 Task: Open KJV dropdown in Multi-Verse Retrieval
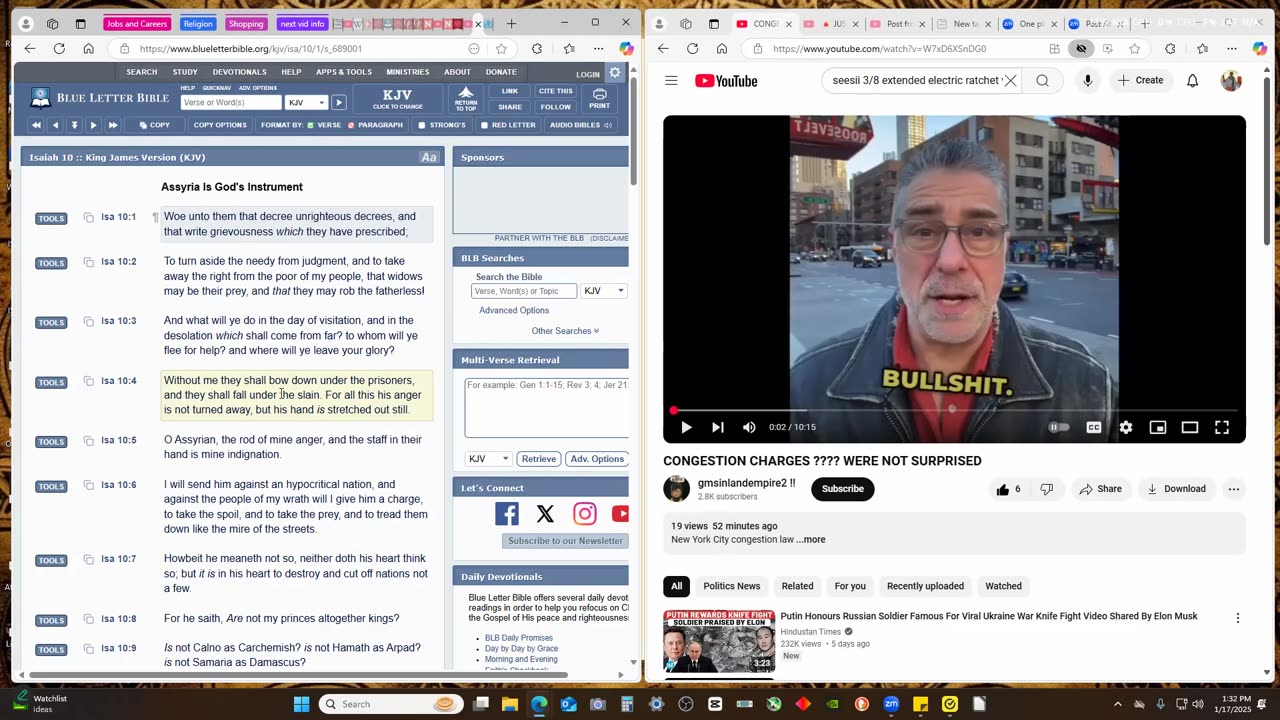click(489, 459)
